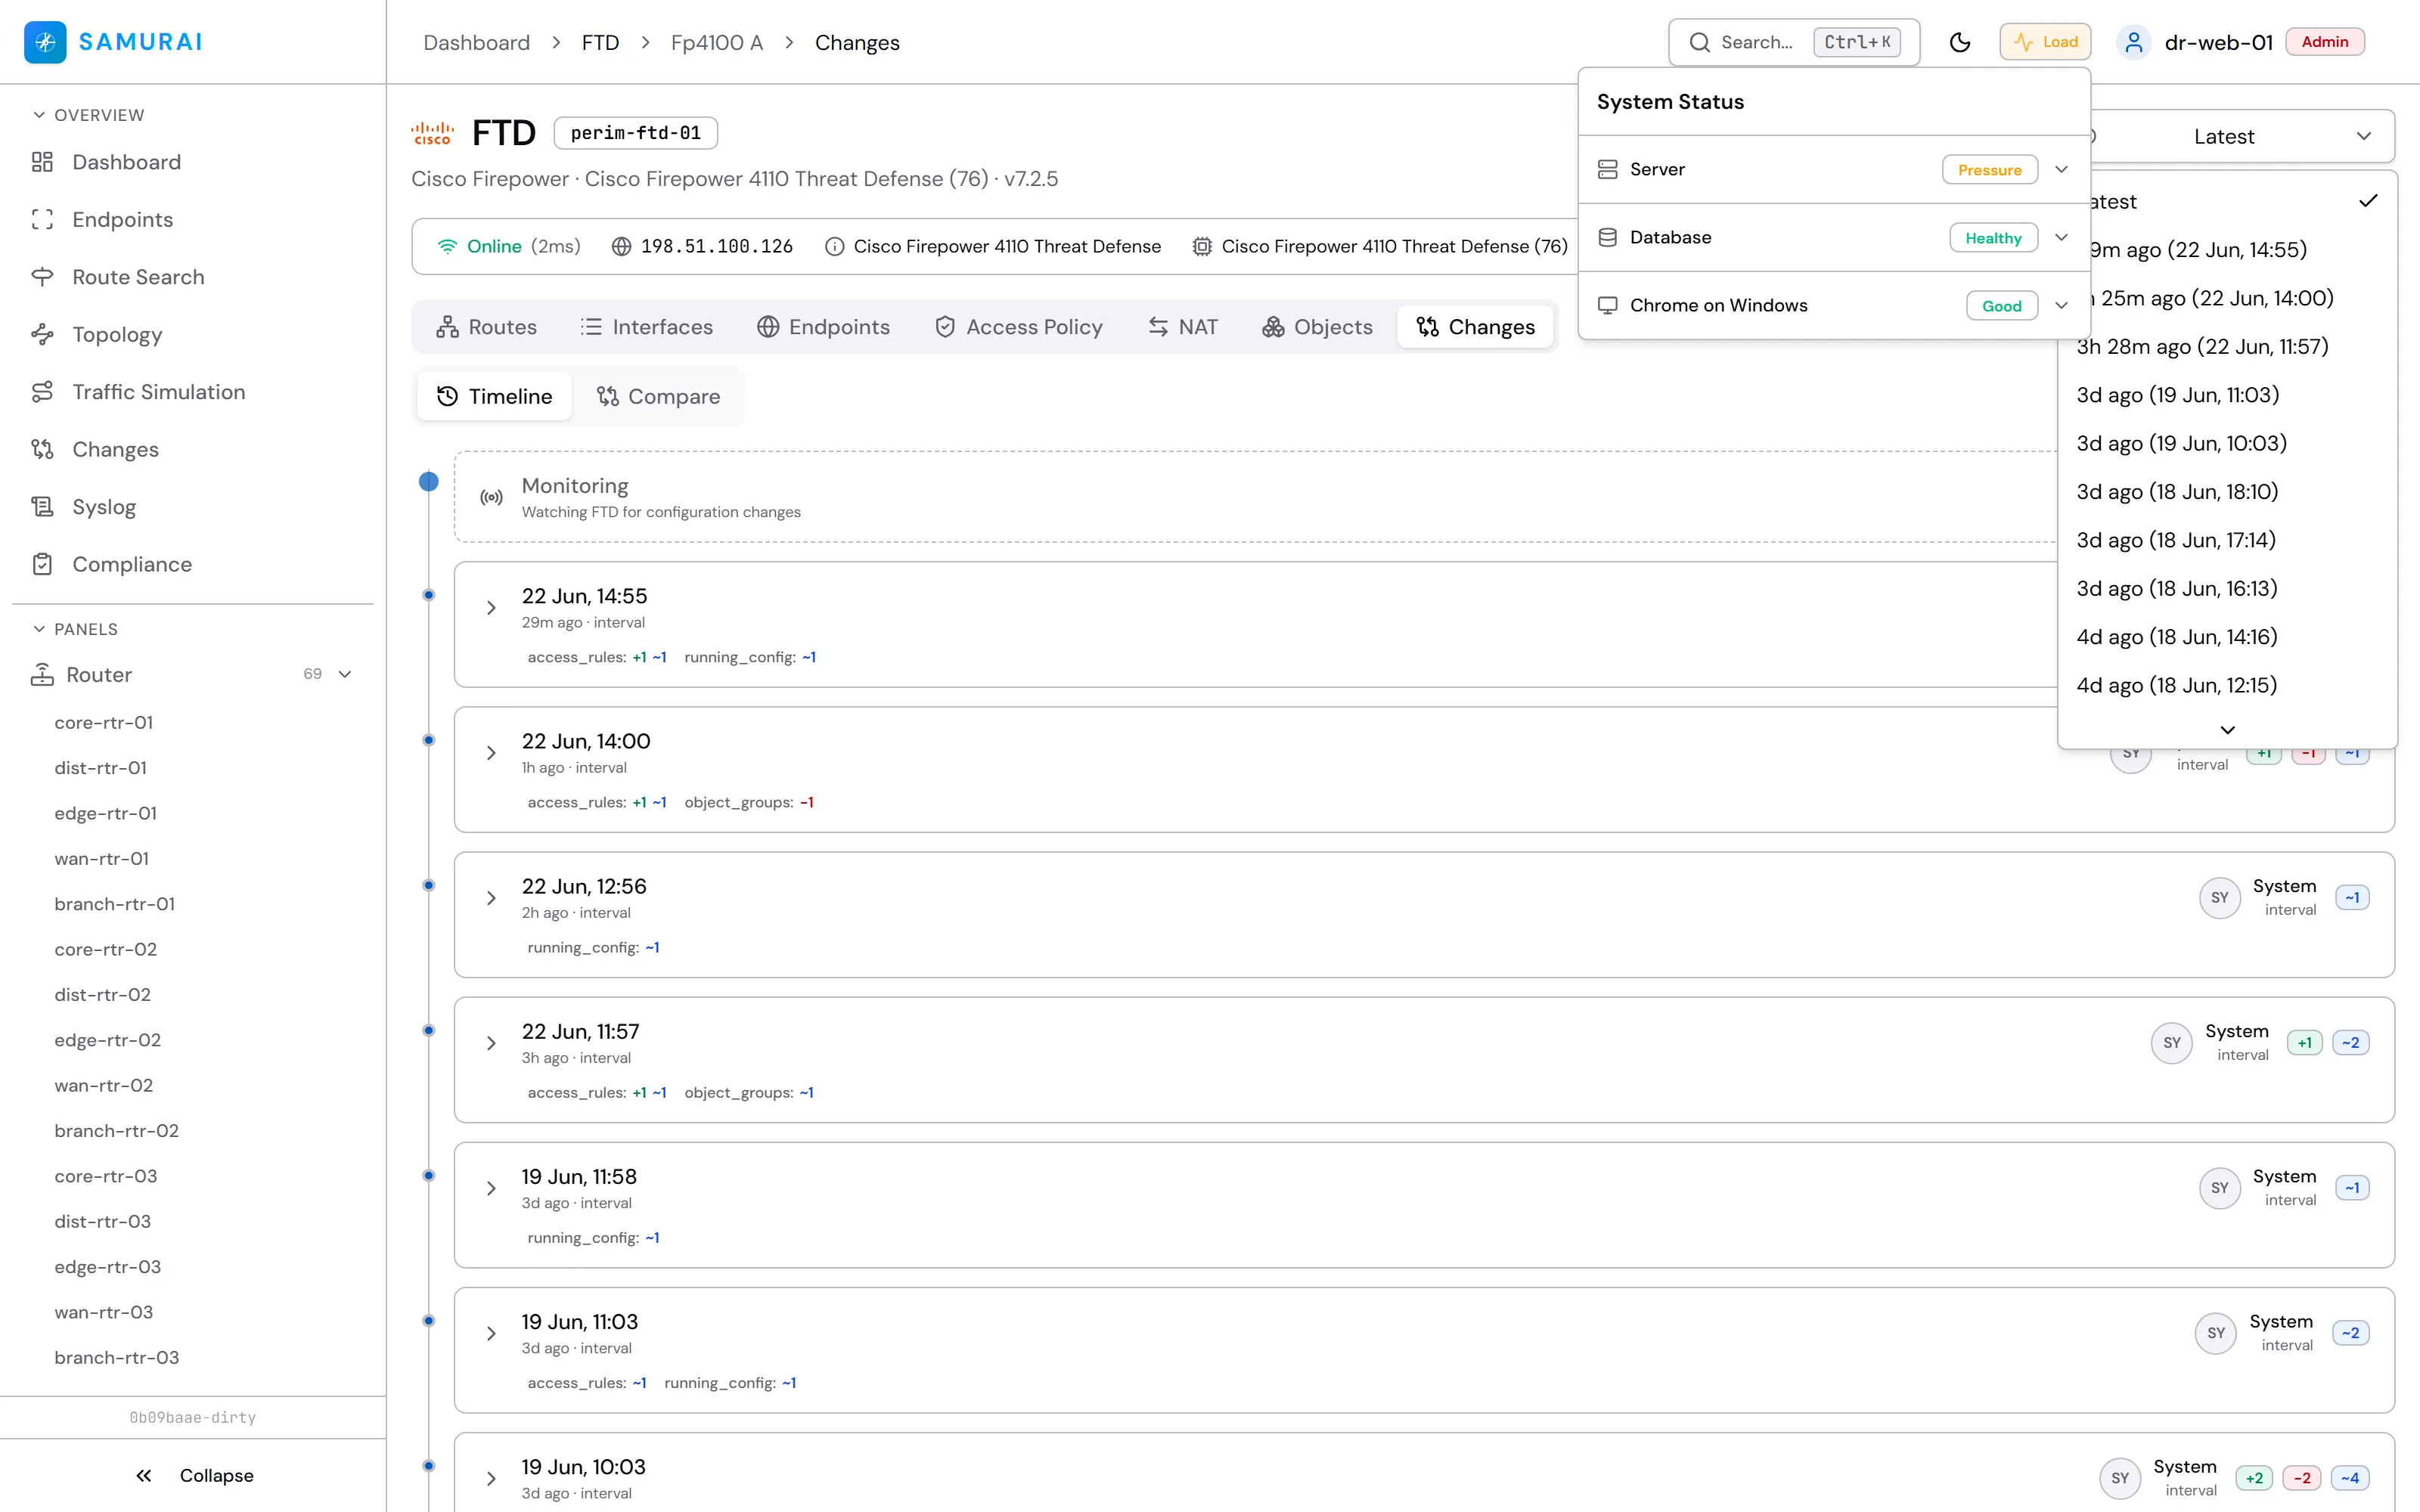Click the user avatar icon
Viewport: 2420px width, 1512px height.
[2133, 42]
